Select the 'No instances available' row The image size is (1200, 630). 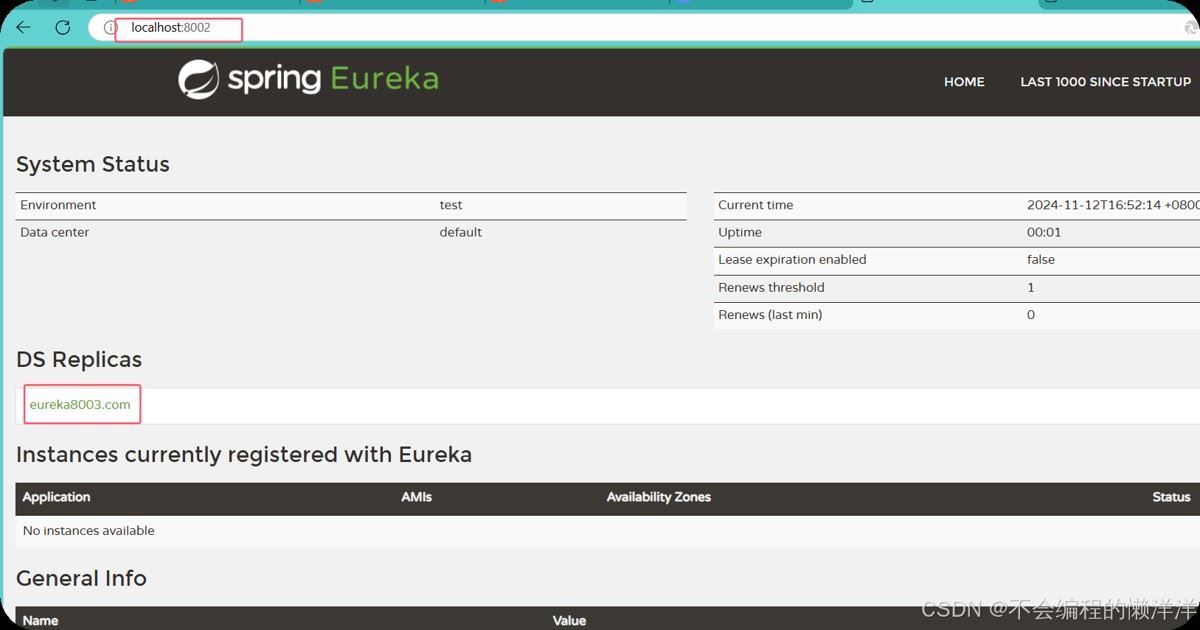pyautogui.click(x=608, y=531)
